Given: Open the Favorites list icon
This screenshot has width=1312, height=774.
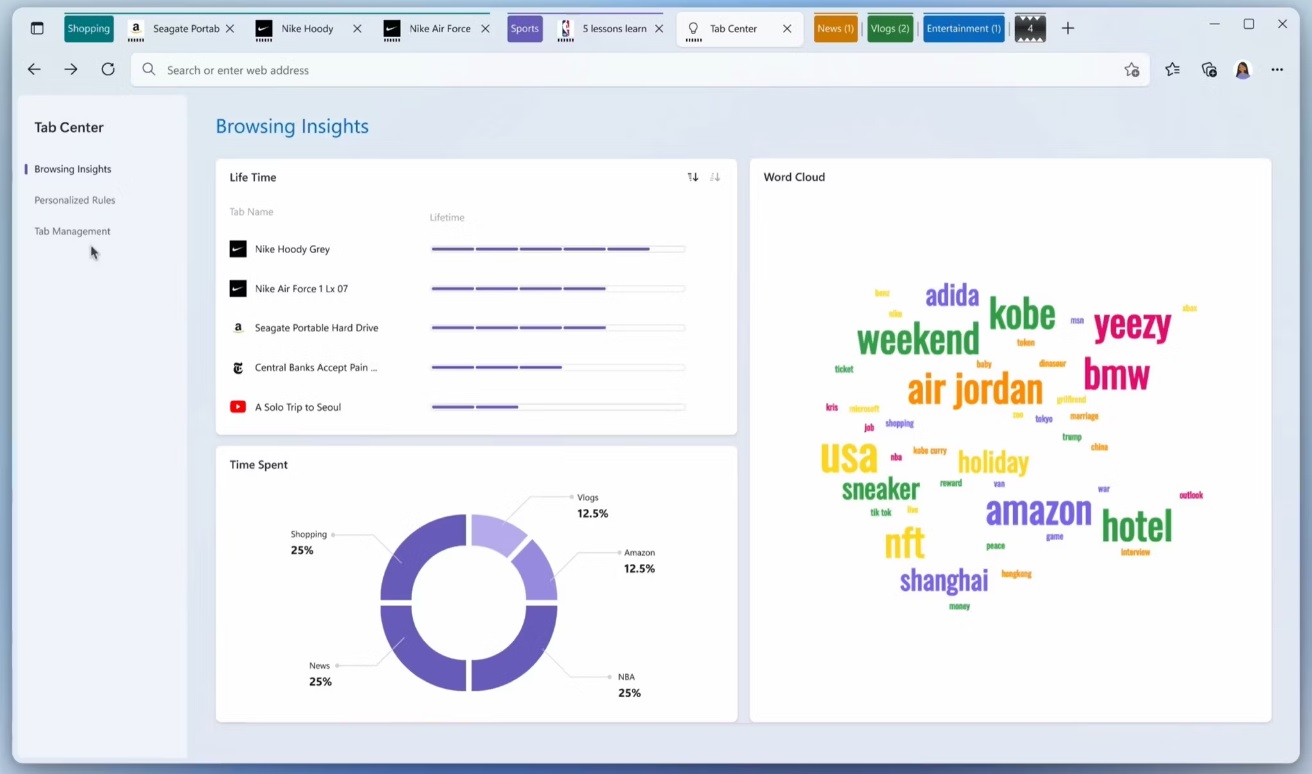Looking at the screenshot, I should click(1172, 70).
